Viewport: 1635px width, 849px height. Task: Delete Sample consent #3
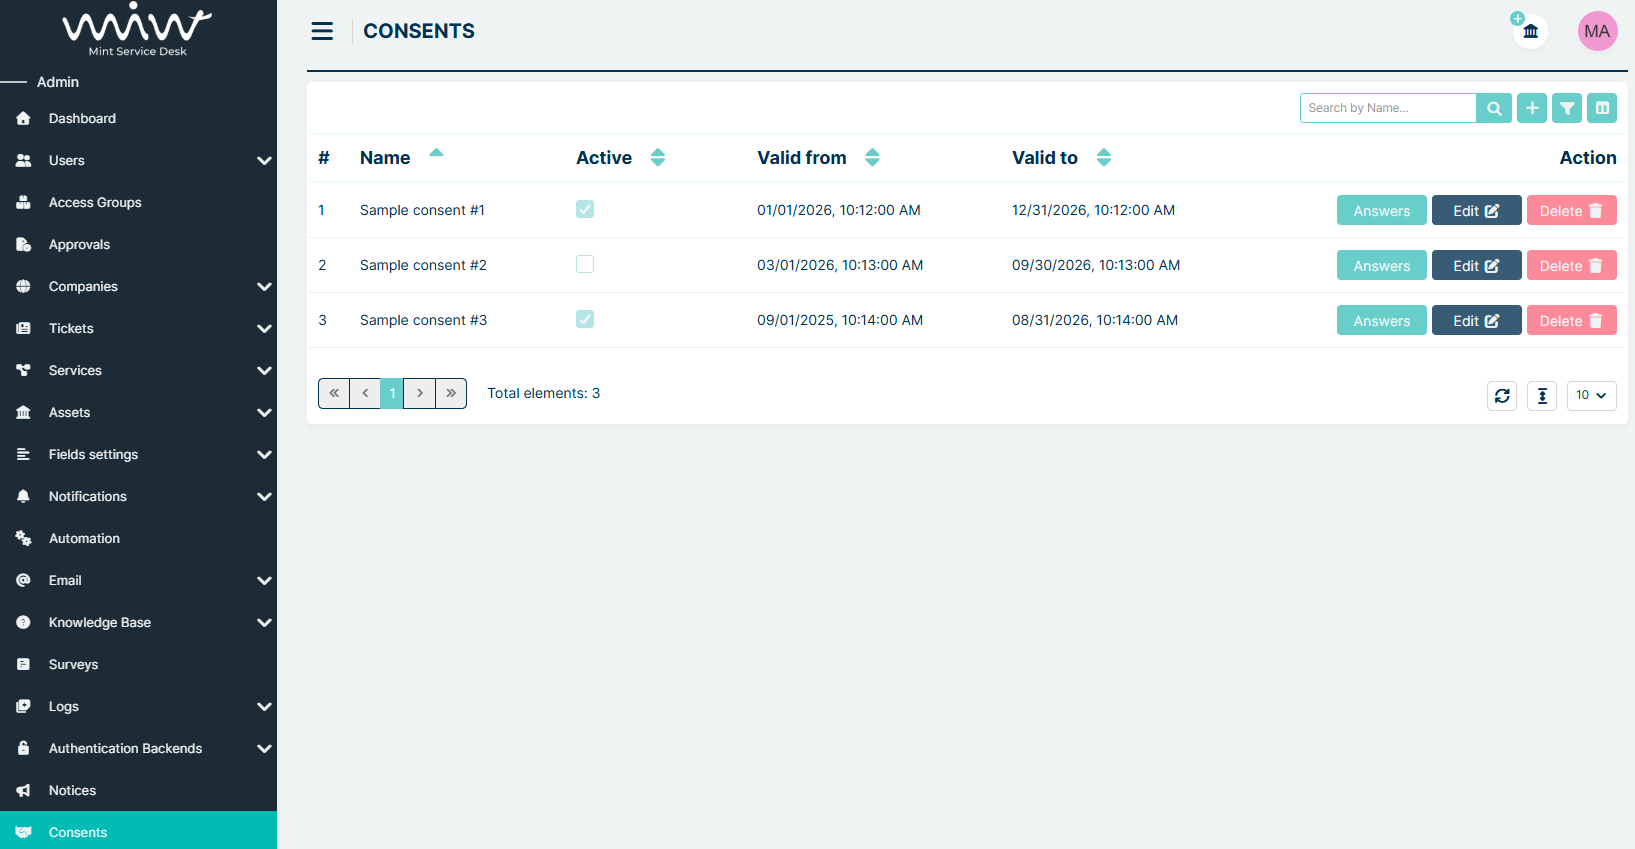click(1571, 320)
